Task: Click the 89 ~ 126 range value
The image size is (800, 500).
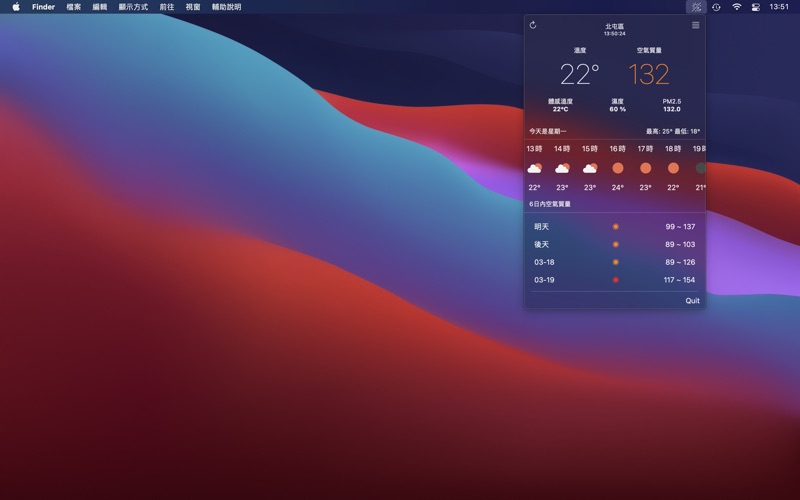Action: [680, 262]
